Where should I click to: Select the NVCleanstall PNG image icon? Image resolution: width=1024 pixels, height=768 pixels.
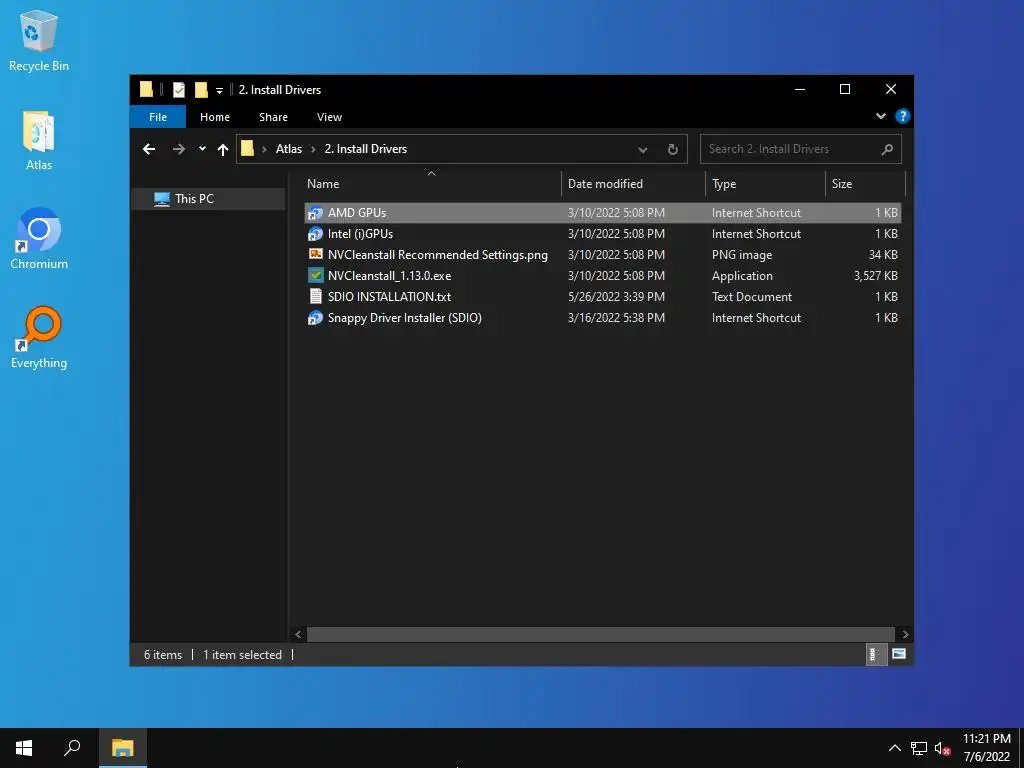[x=315, y=255]
